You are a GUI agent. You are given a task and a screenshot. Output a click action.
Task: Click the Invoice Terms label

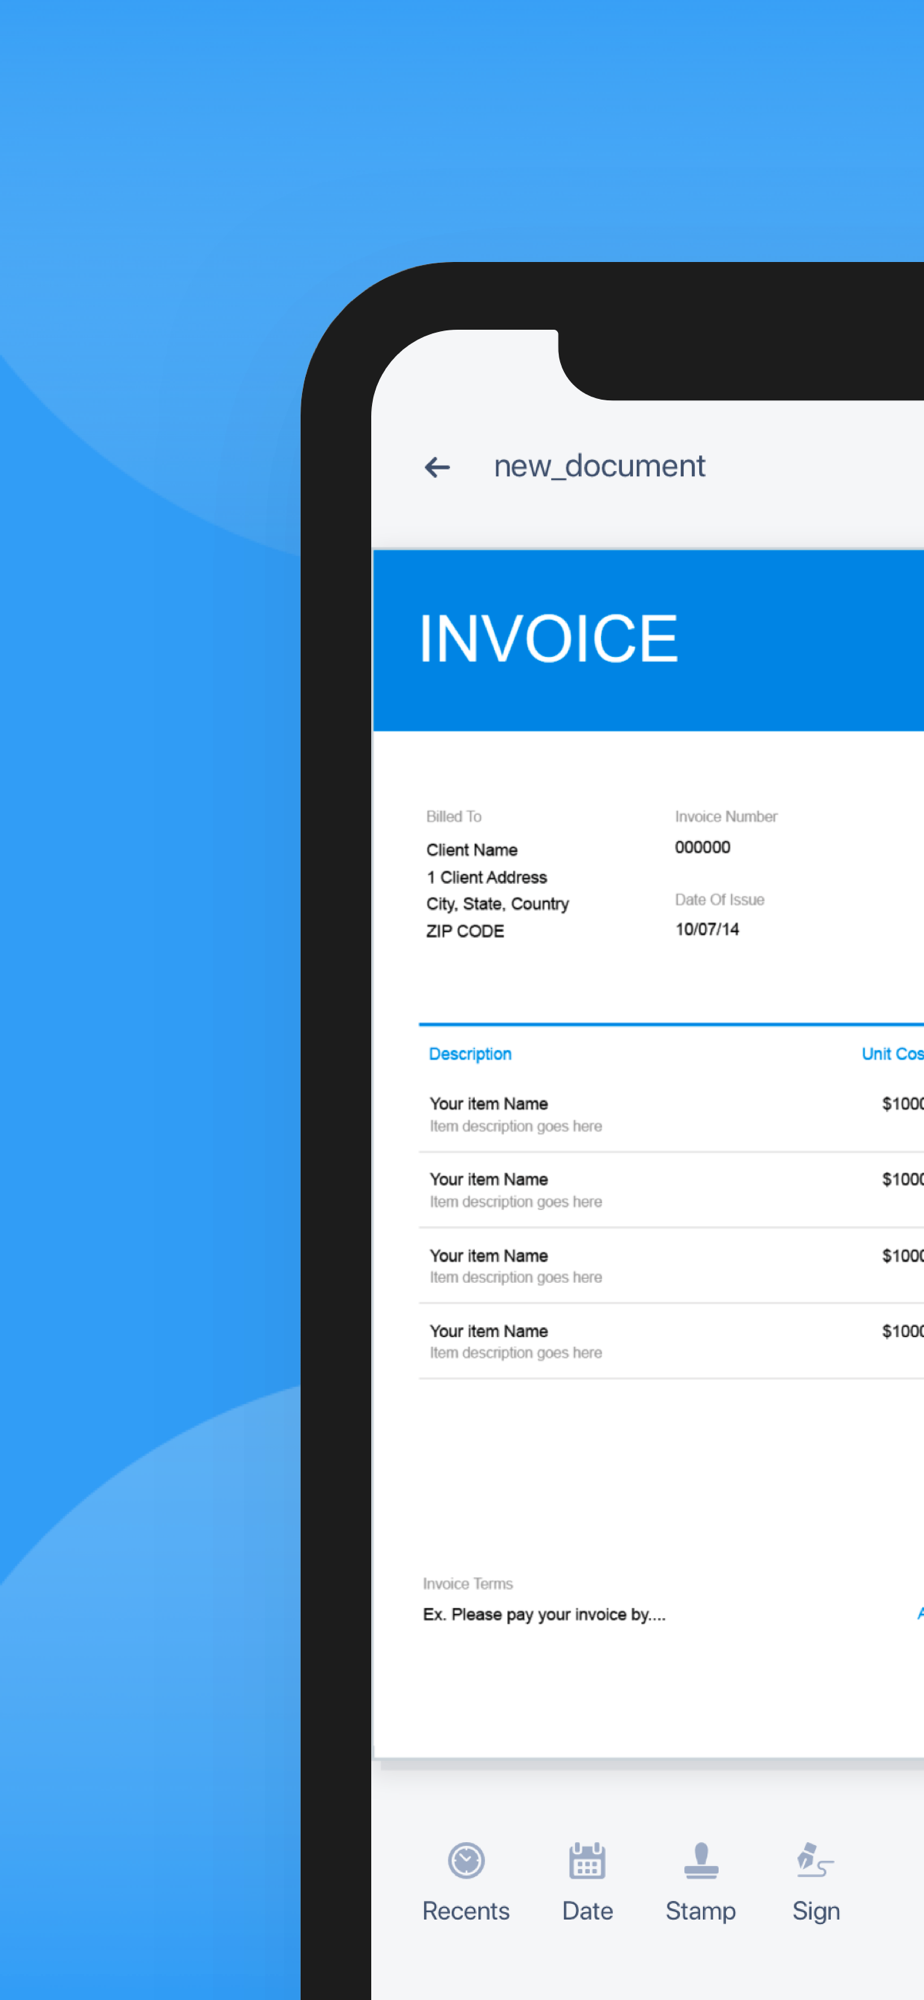click(468, 1584)
